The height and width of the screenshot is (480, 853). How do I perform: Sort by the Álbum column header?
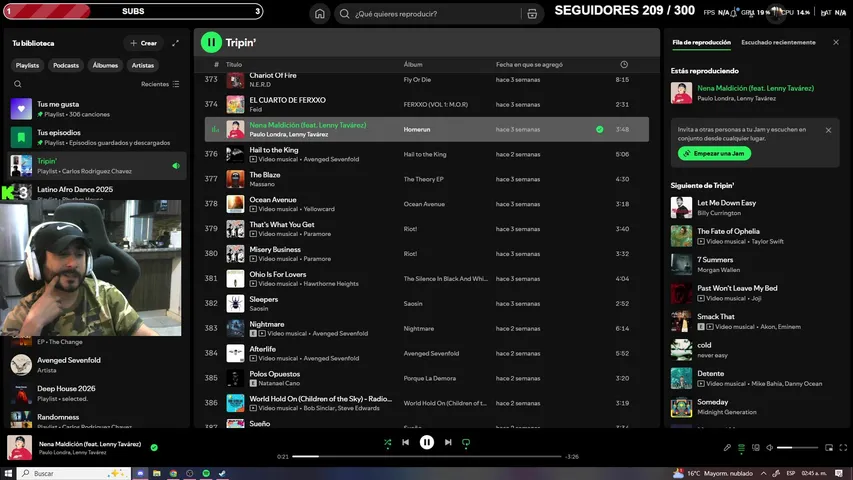(x=413, y=64)
